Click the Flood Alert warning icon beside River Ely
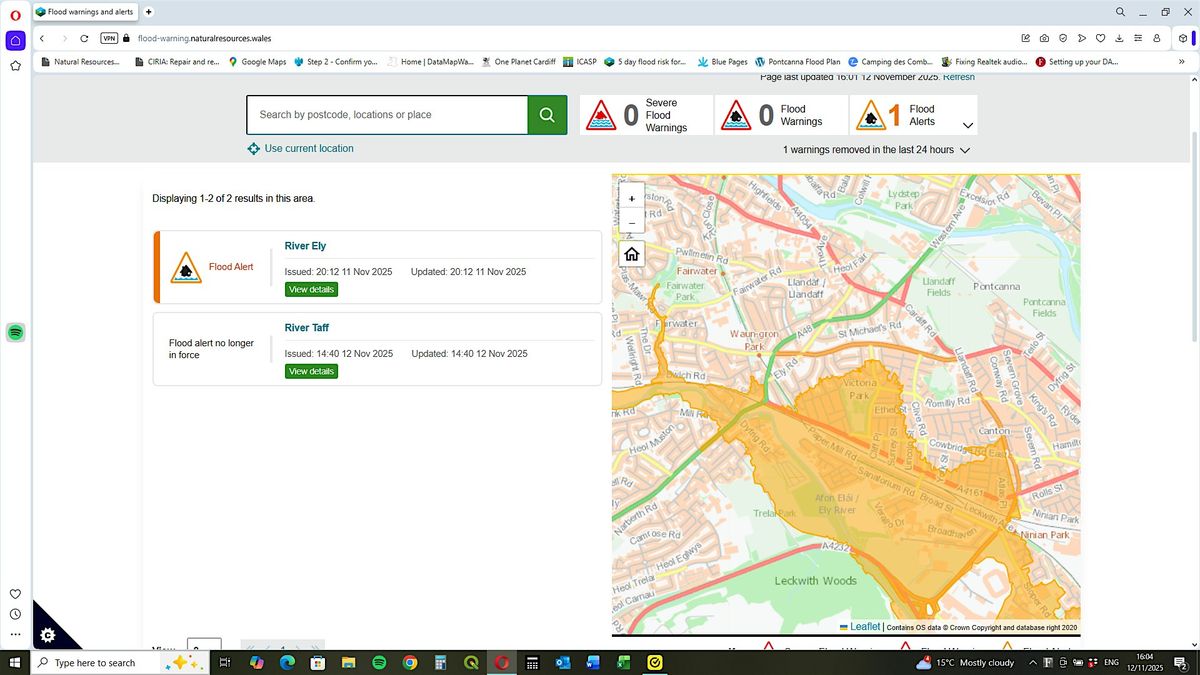Image resolution: width=1200 pixels, height=675 pixels. point(186,267)
